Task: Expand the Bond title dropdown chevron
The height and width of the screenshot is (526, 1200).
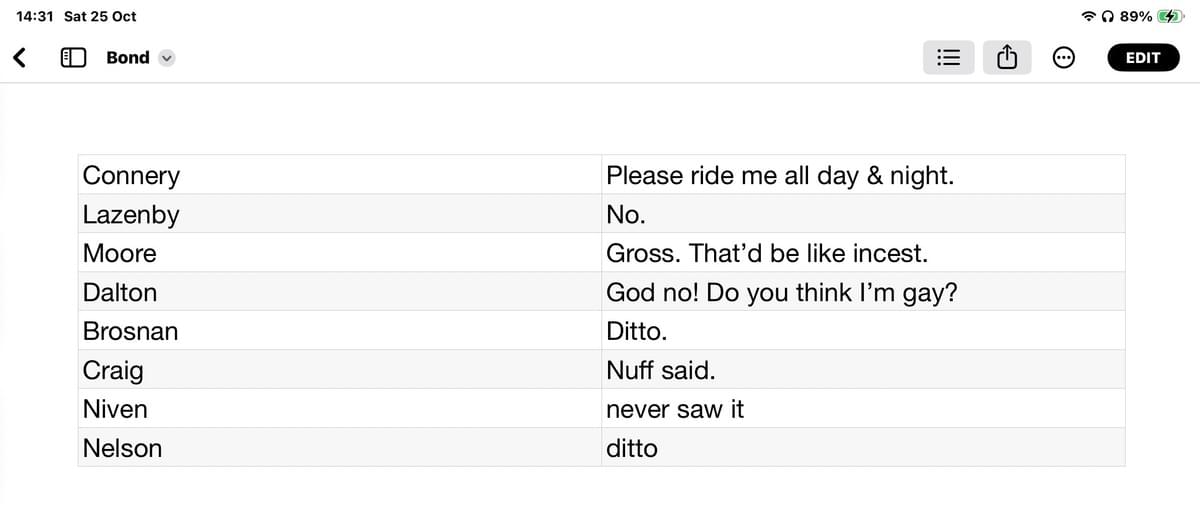Action: coord(167,58)
